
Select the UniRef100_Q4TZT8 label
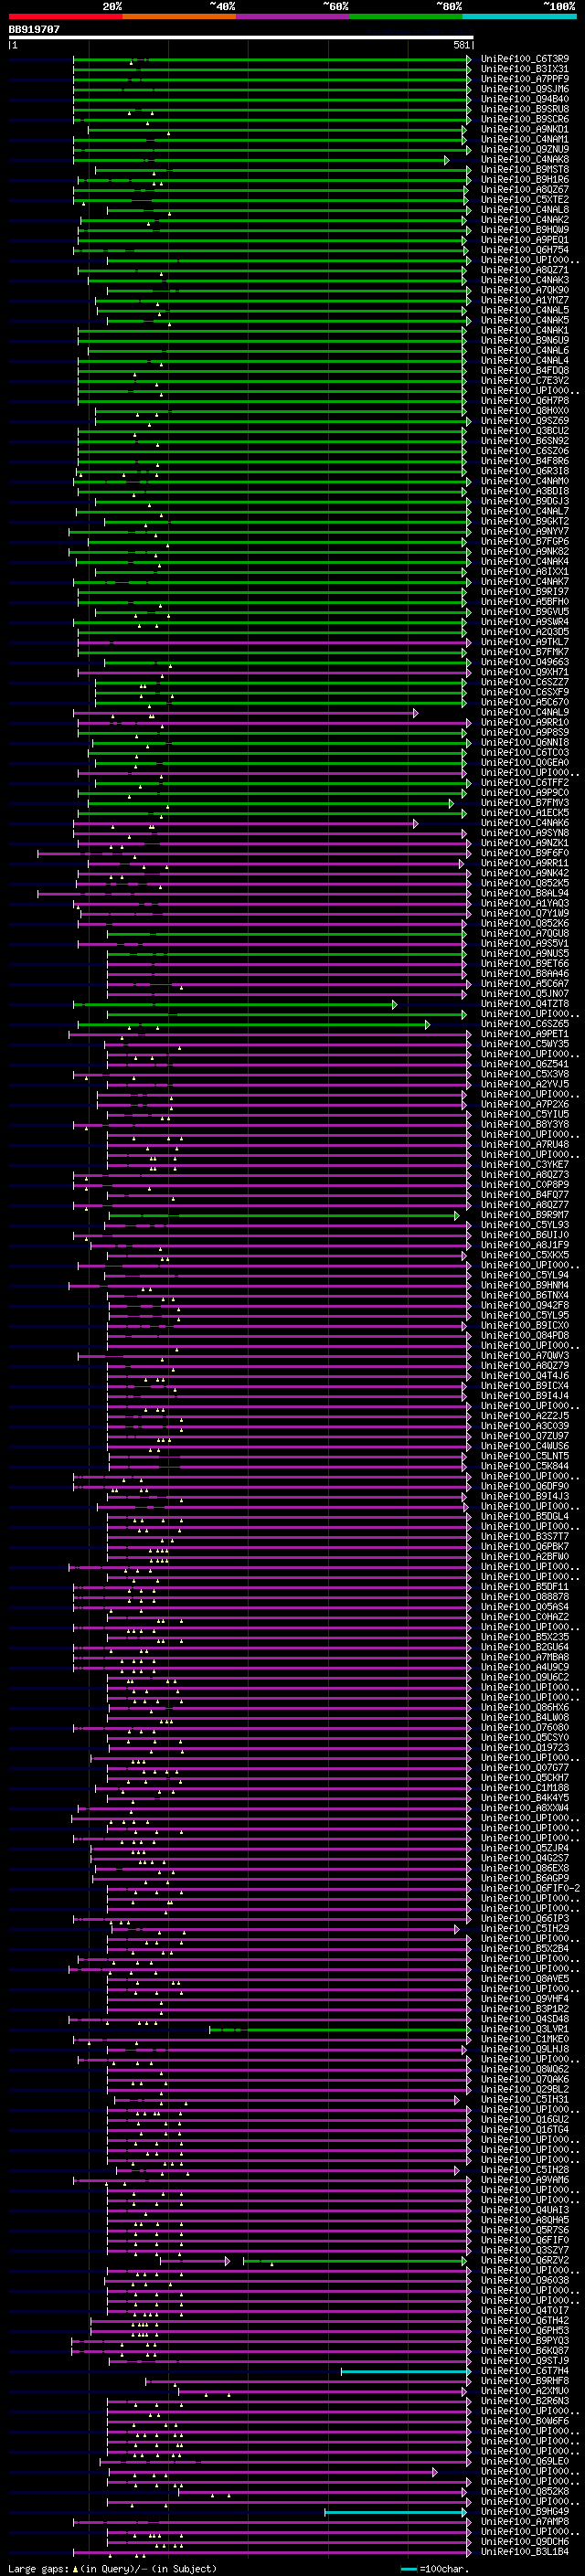point(525,1004)
